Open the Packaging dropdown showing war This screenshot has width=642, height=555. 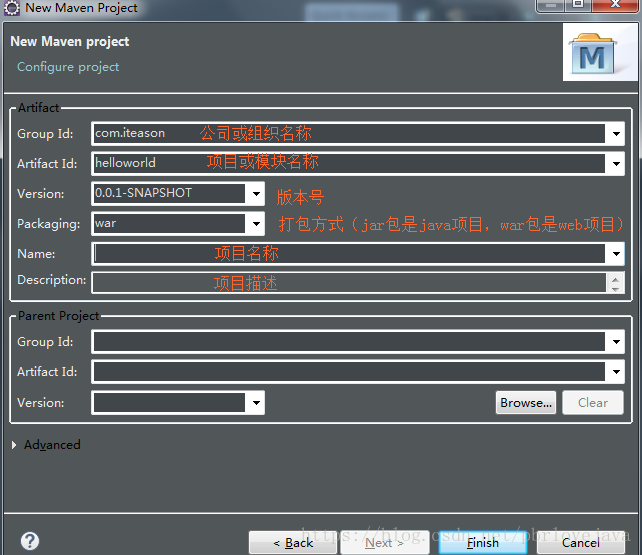pyautogui.click(x=256, y=223)
